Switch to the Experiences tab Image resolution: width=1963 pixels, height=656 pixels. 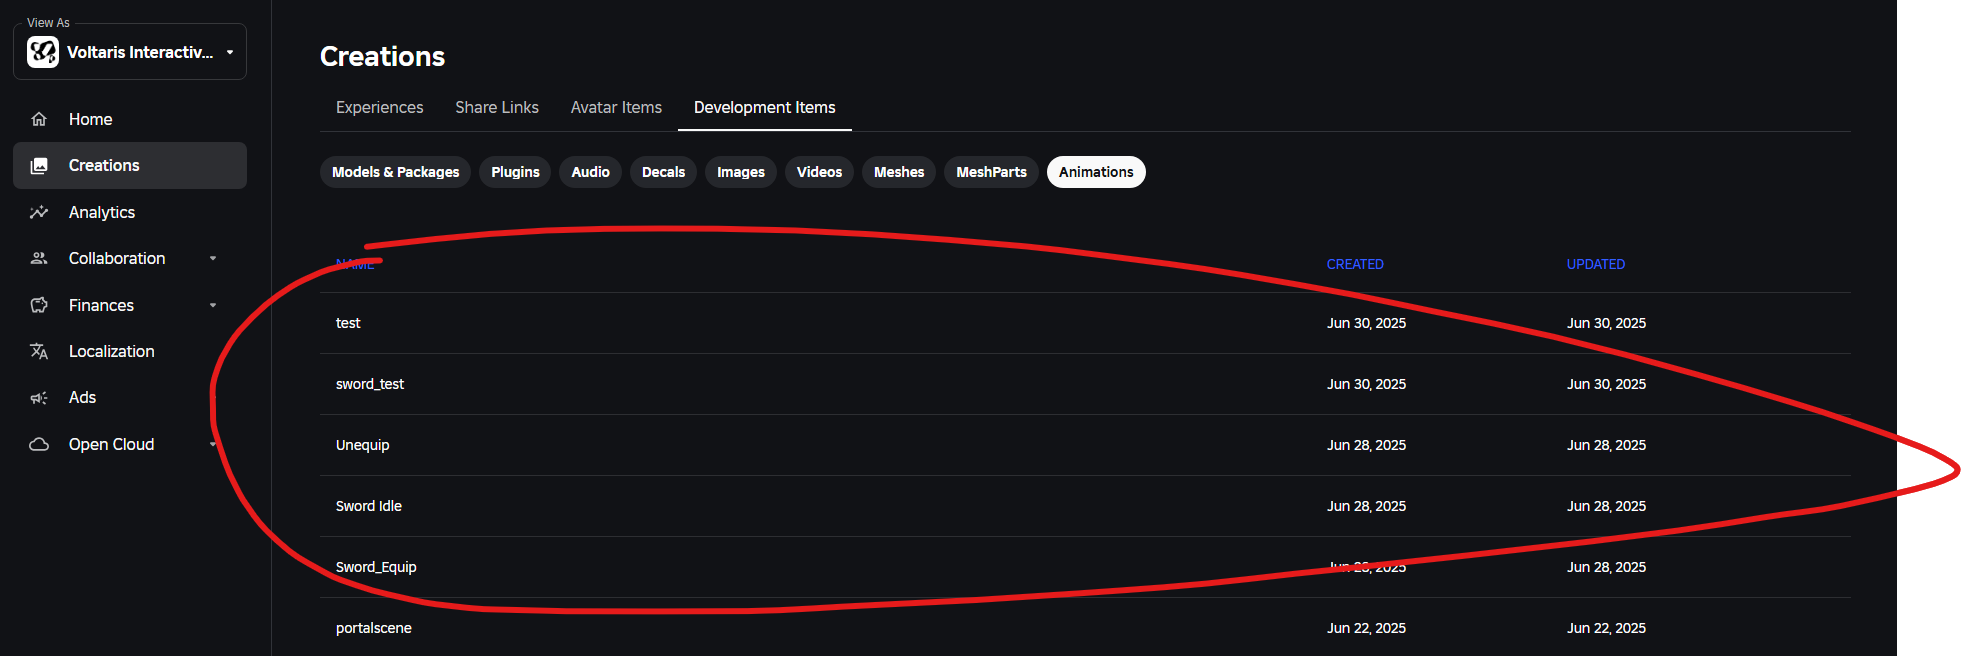[x=379, y=107]
